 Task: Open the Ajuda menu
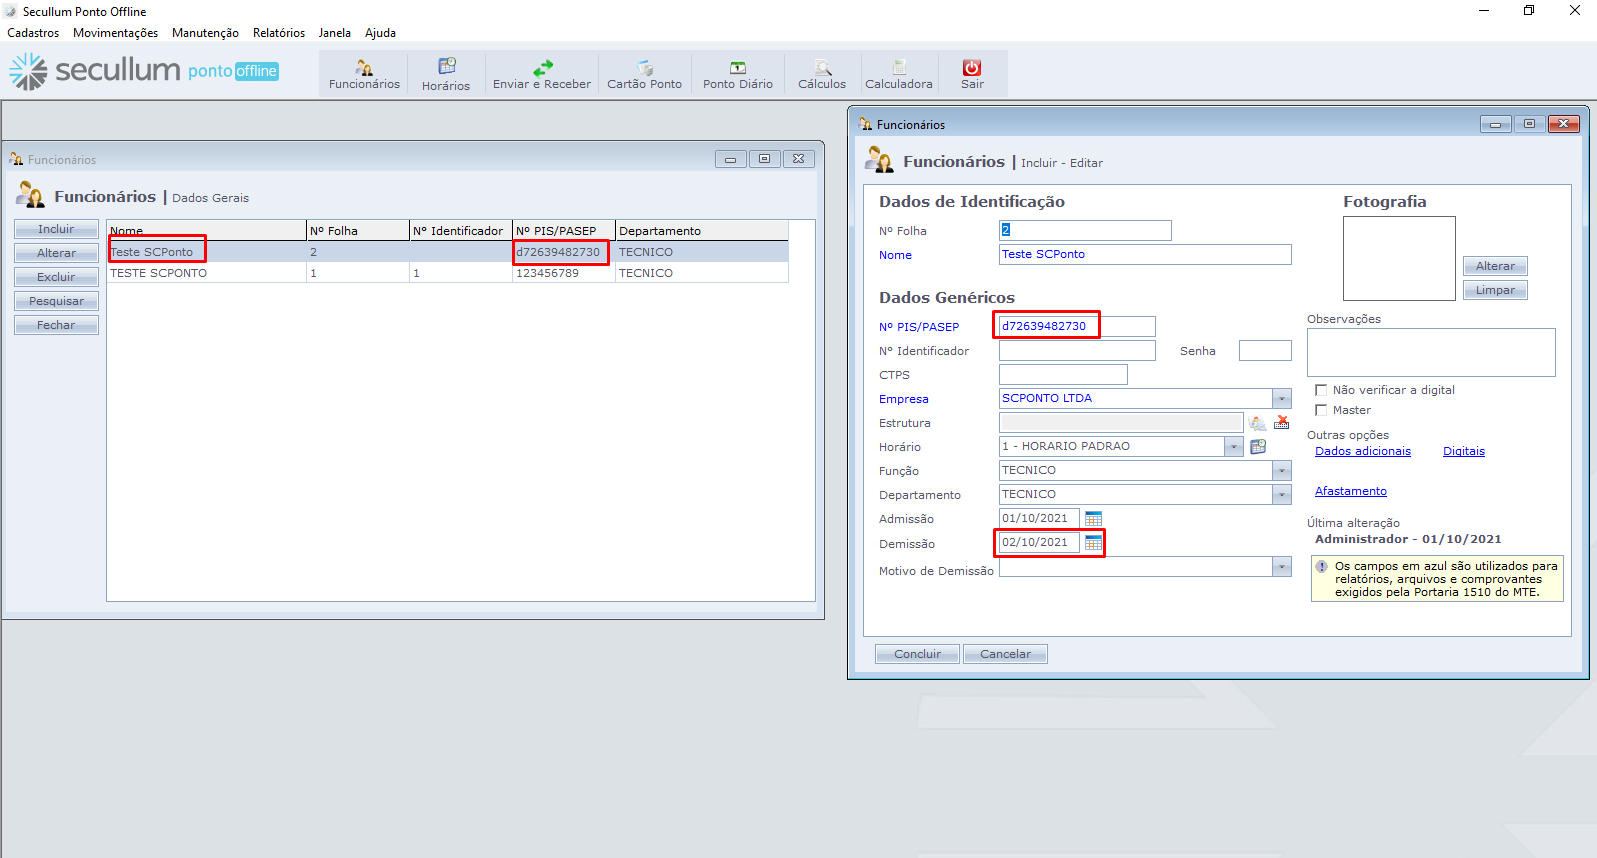point(380,33)
